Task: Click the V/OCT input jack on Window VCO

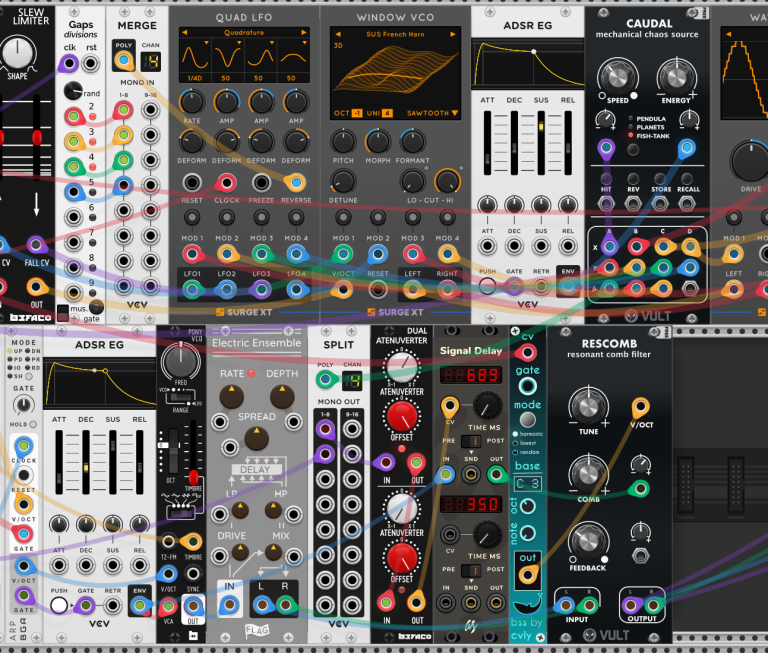Action: 343,290
